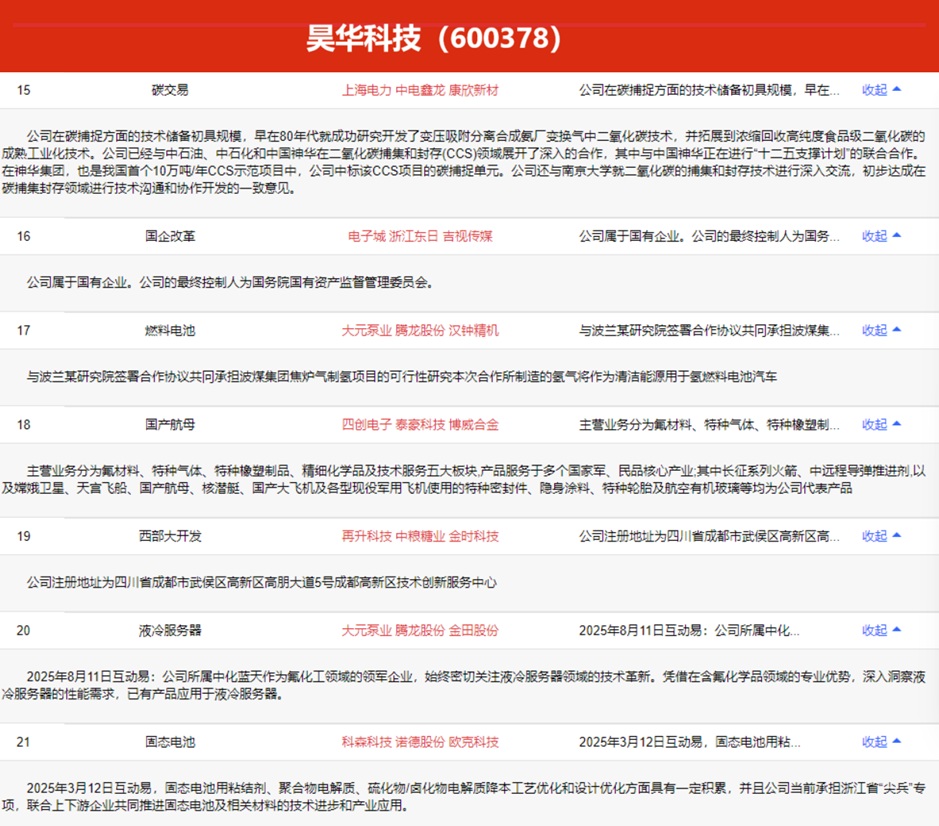Click row number 15

[x=23, y=90]
